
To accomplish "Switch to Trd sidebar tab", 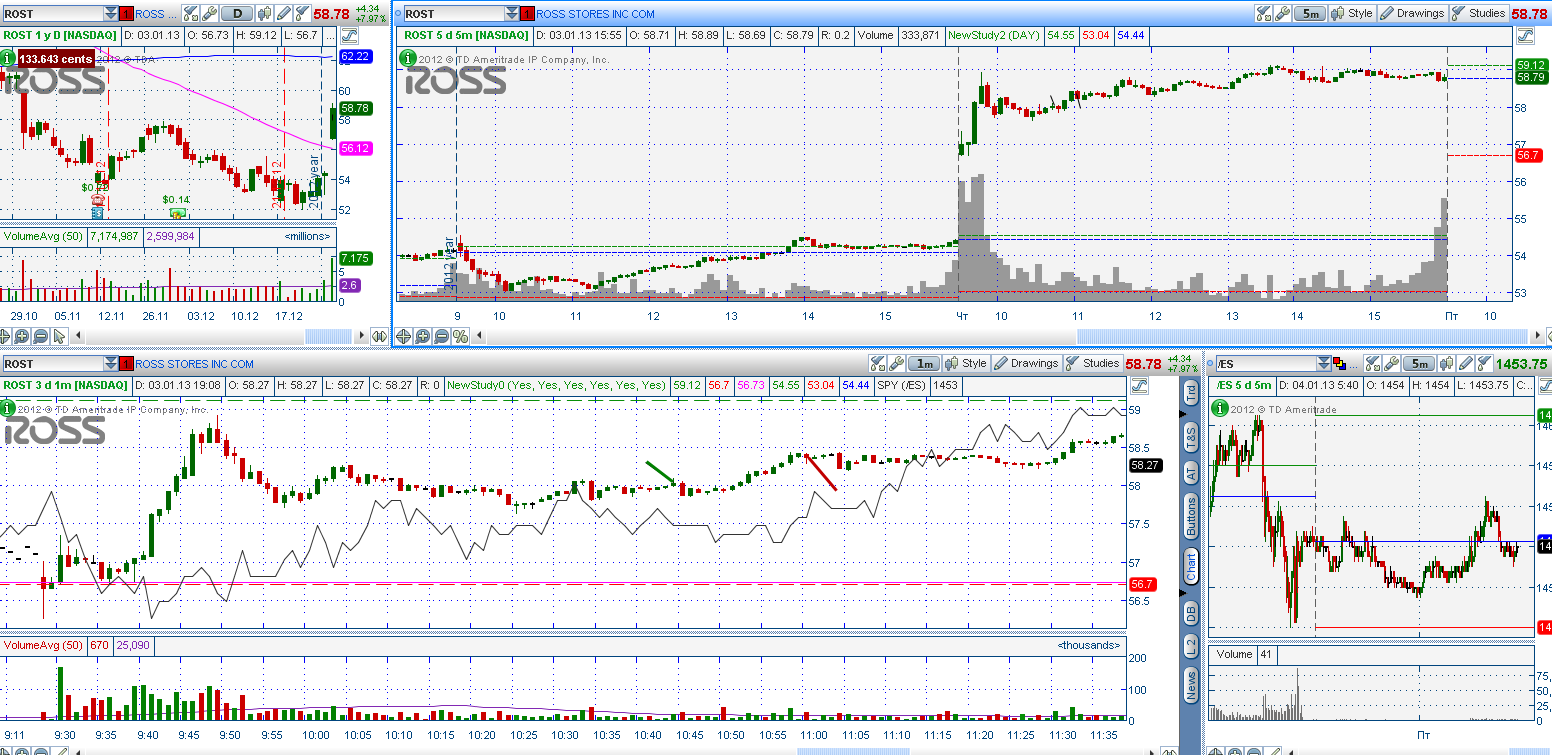I will (x=1191, y=393).
